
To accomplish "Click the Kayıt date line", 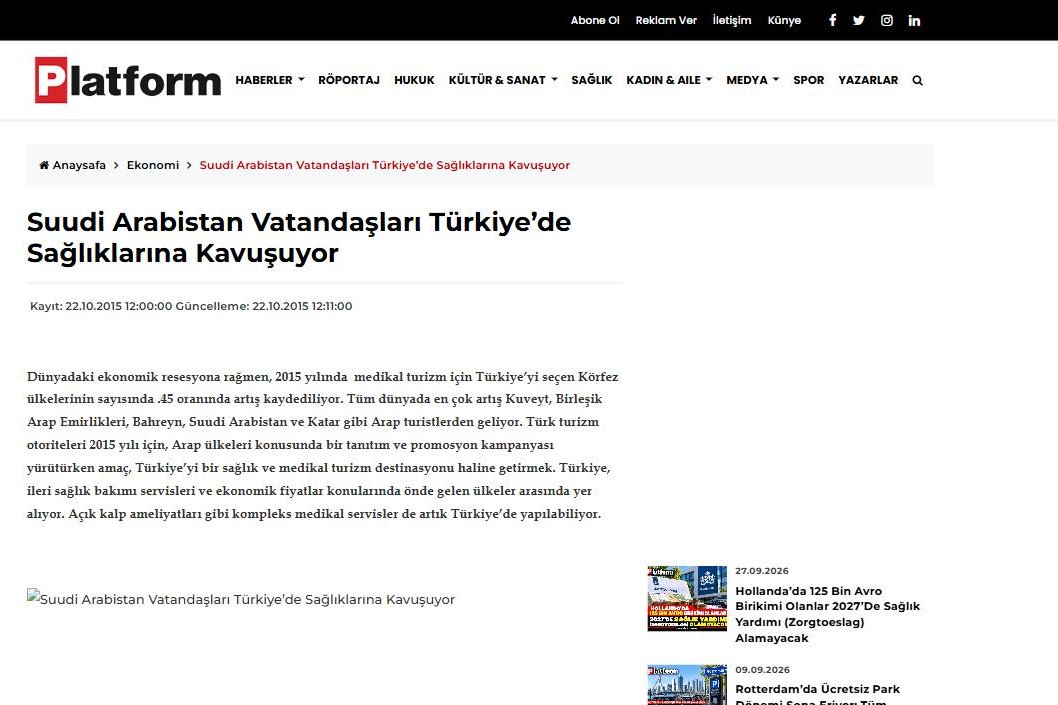I will [191, 306].
